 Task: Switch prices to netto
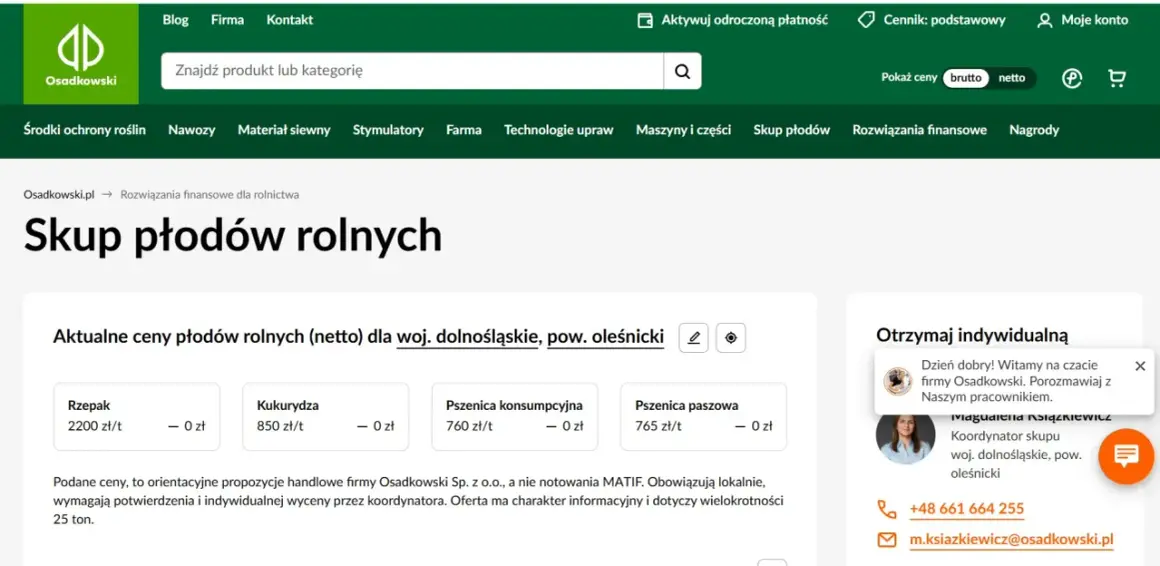(1012, 77)
